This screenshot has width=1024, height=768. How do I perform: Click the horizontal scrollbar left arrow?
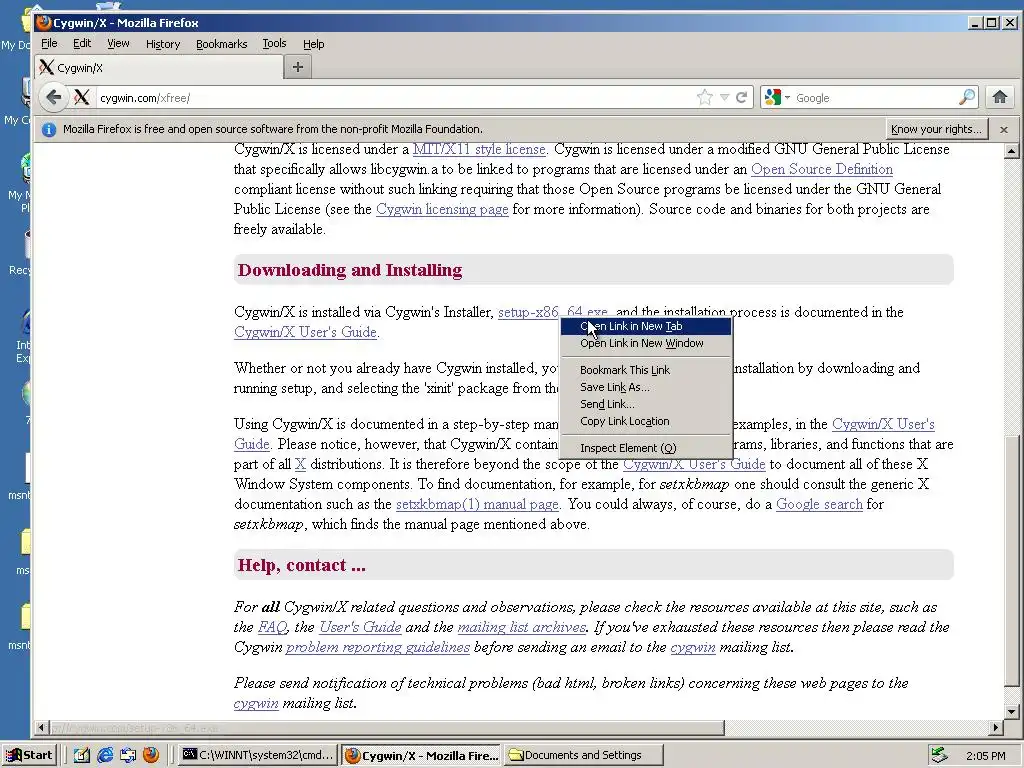click(42, 727)
